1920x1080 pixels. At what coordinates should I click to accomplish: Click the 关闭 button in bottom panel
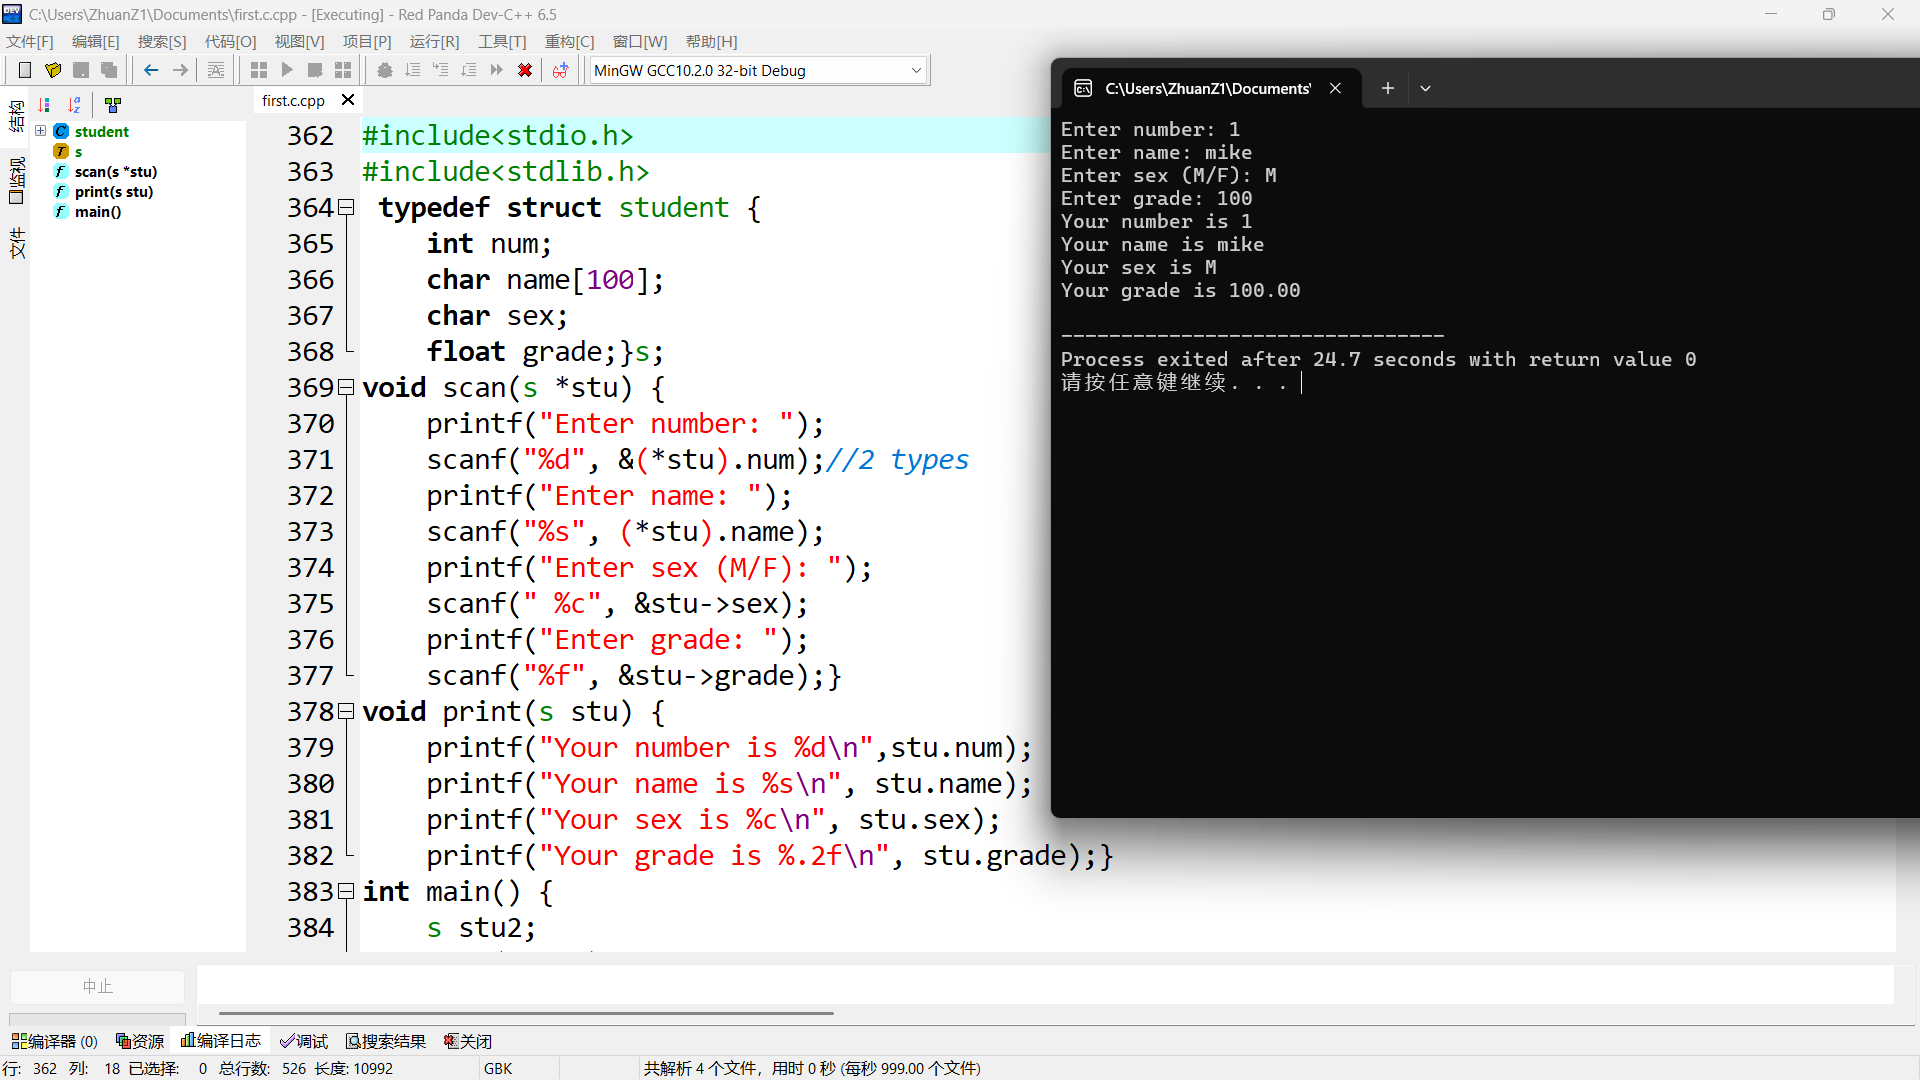(468, 1041)
